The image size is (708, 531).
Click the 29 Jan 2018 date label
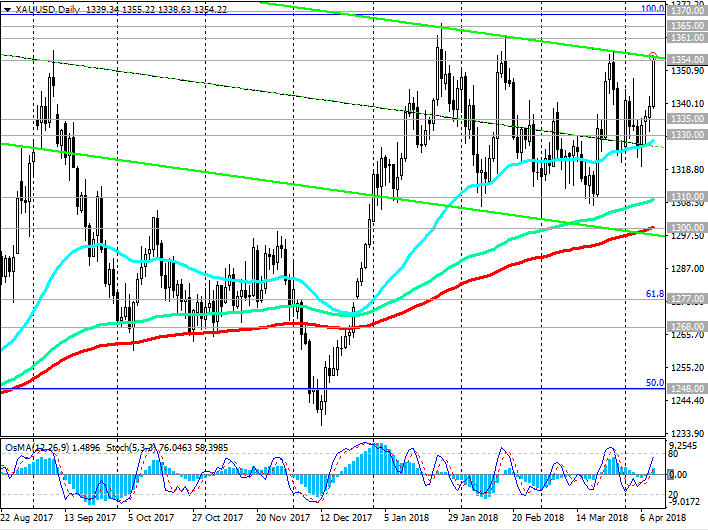point(474,517)
